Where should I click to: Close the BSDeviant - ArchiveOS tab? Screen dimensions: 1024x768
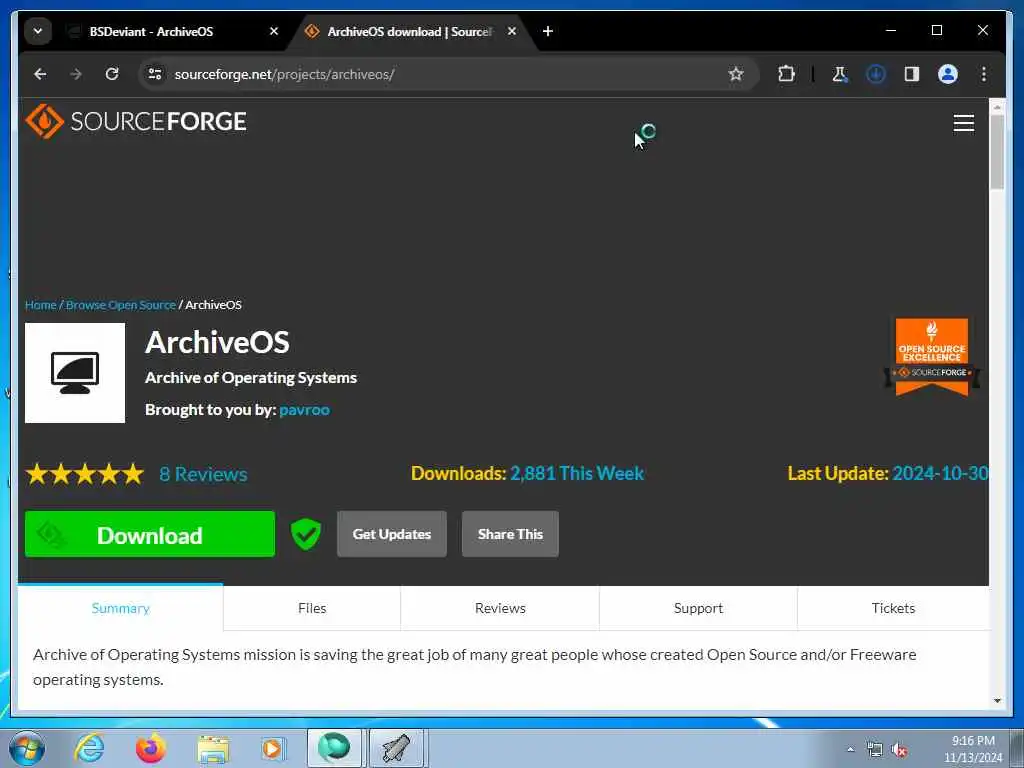274,31
